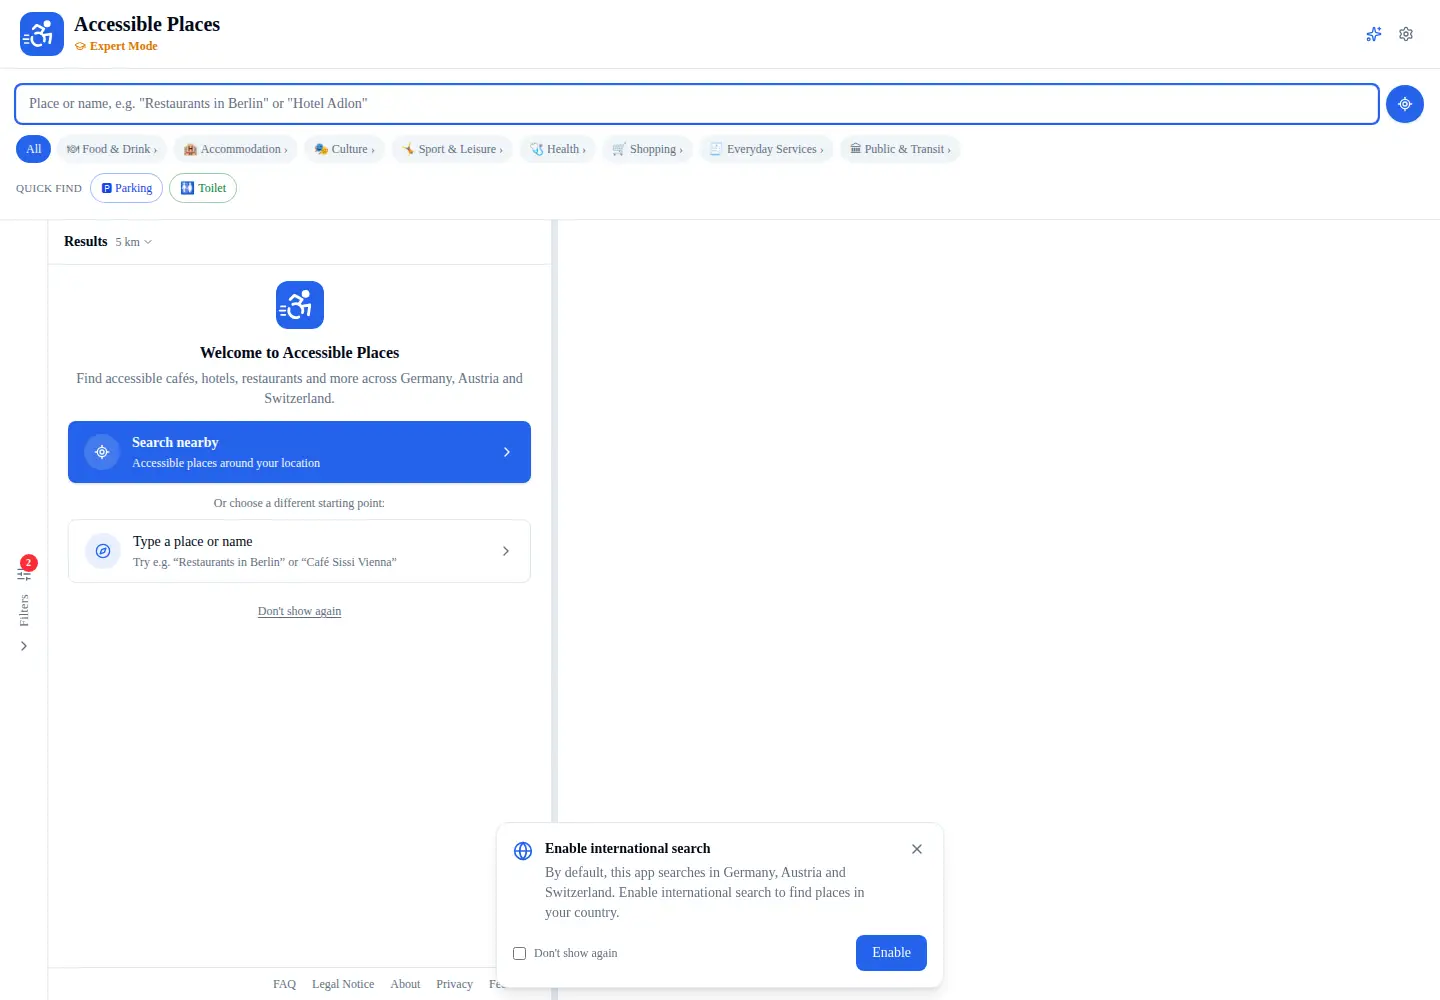Expand the Culture category
Viewport: 1440px width, 1000px height.
[x=344, y=149]
